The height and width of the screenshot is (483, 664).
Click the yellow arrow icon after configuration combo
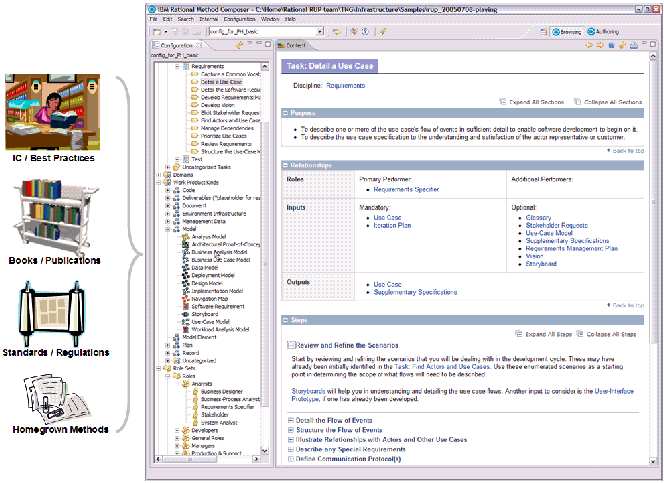337,31
